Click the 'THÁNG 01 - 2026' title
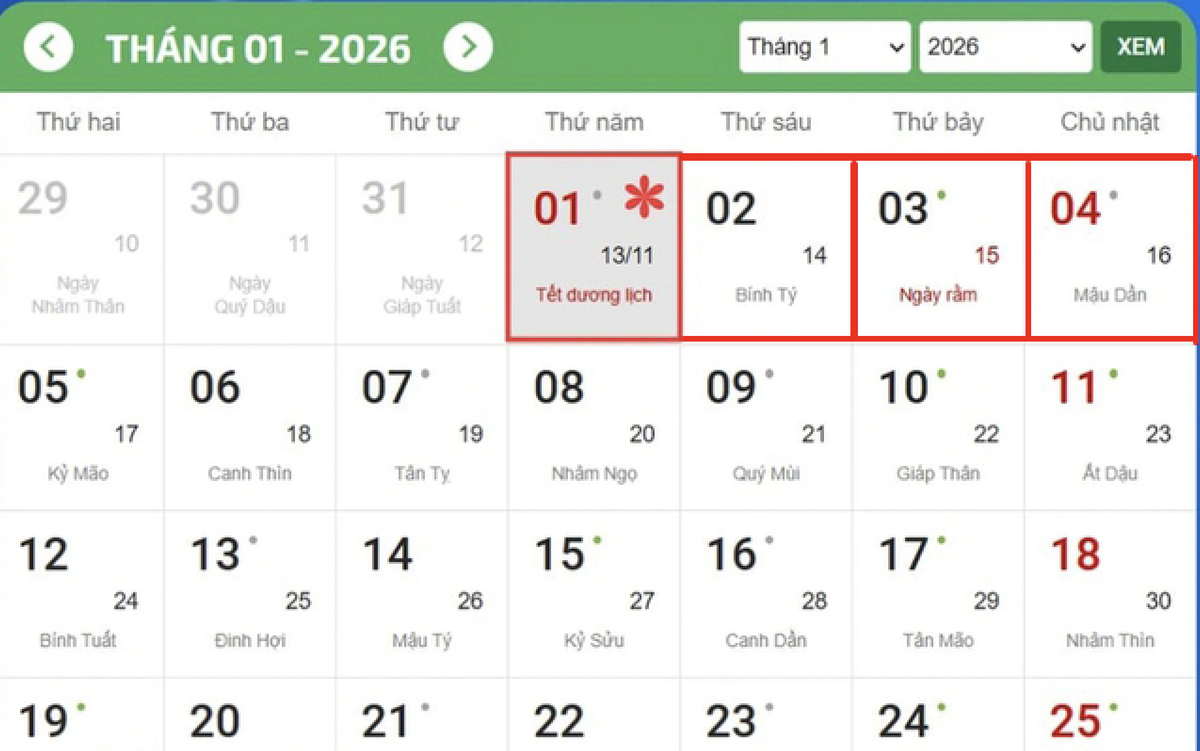Screen dimensions: 1200x751 pyautogui.click(x=259, y=46)
